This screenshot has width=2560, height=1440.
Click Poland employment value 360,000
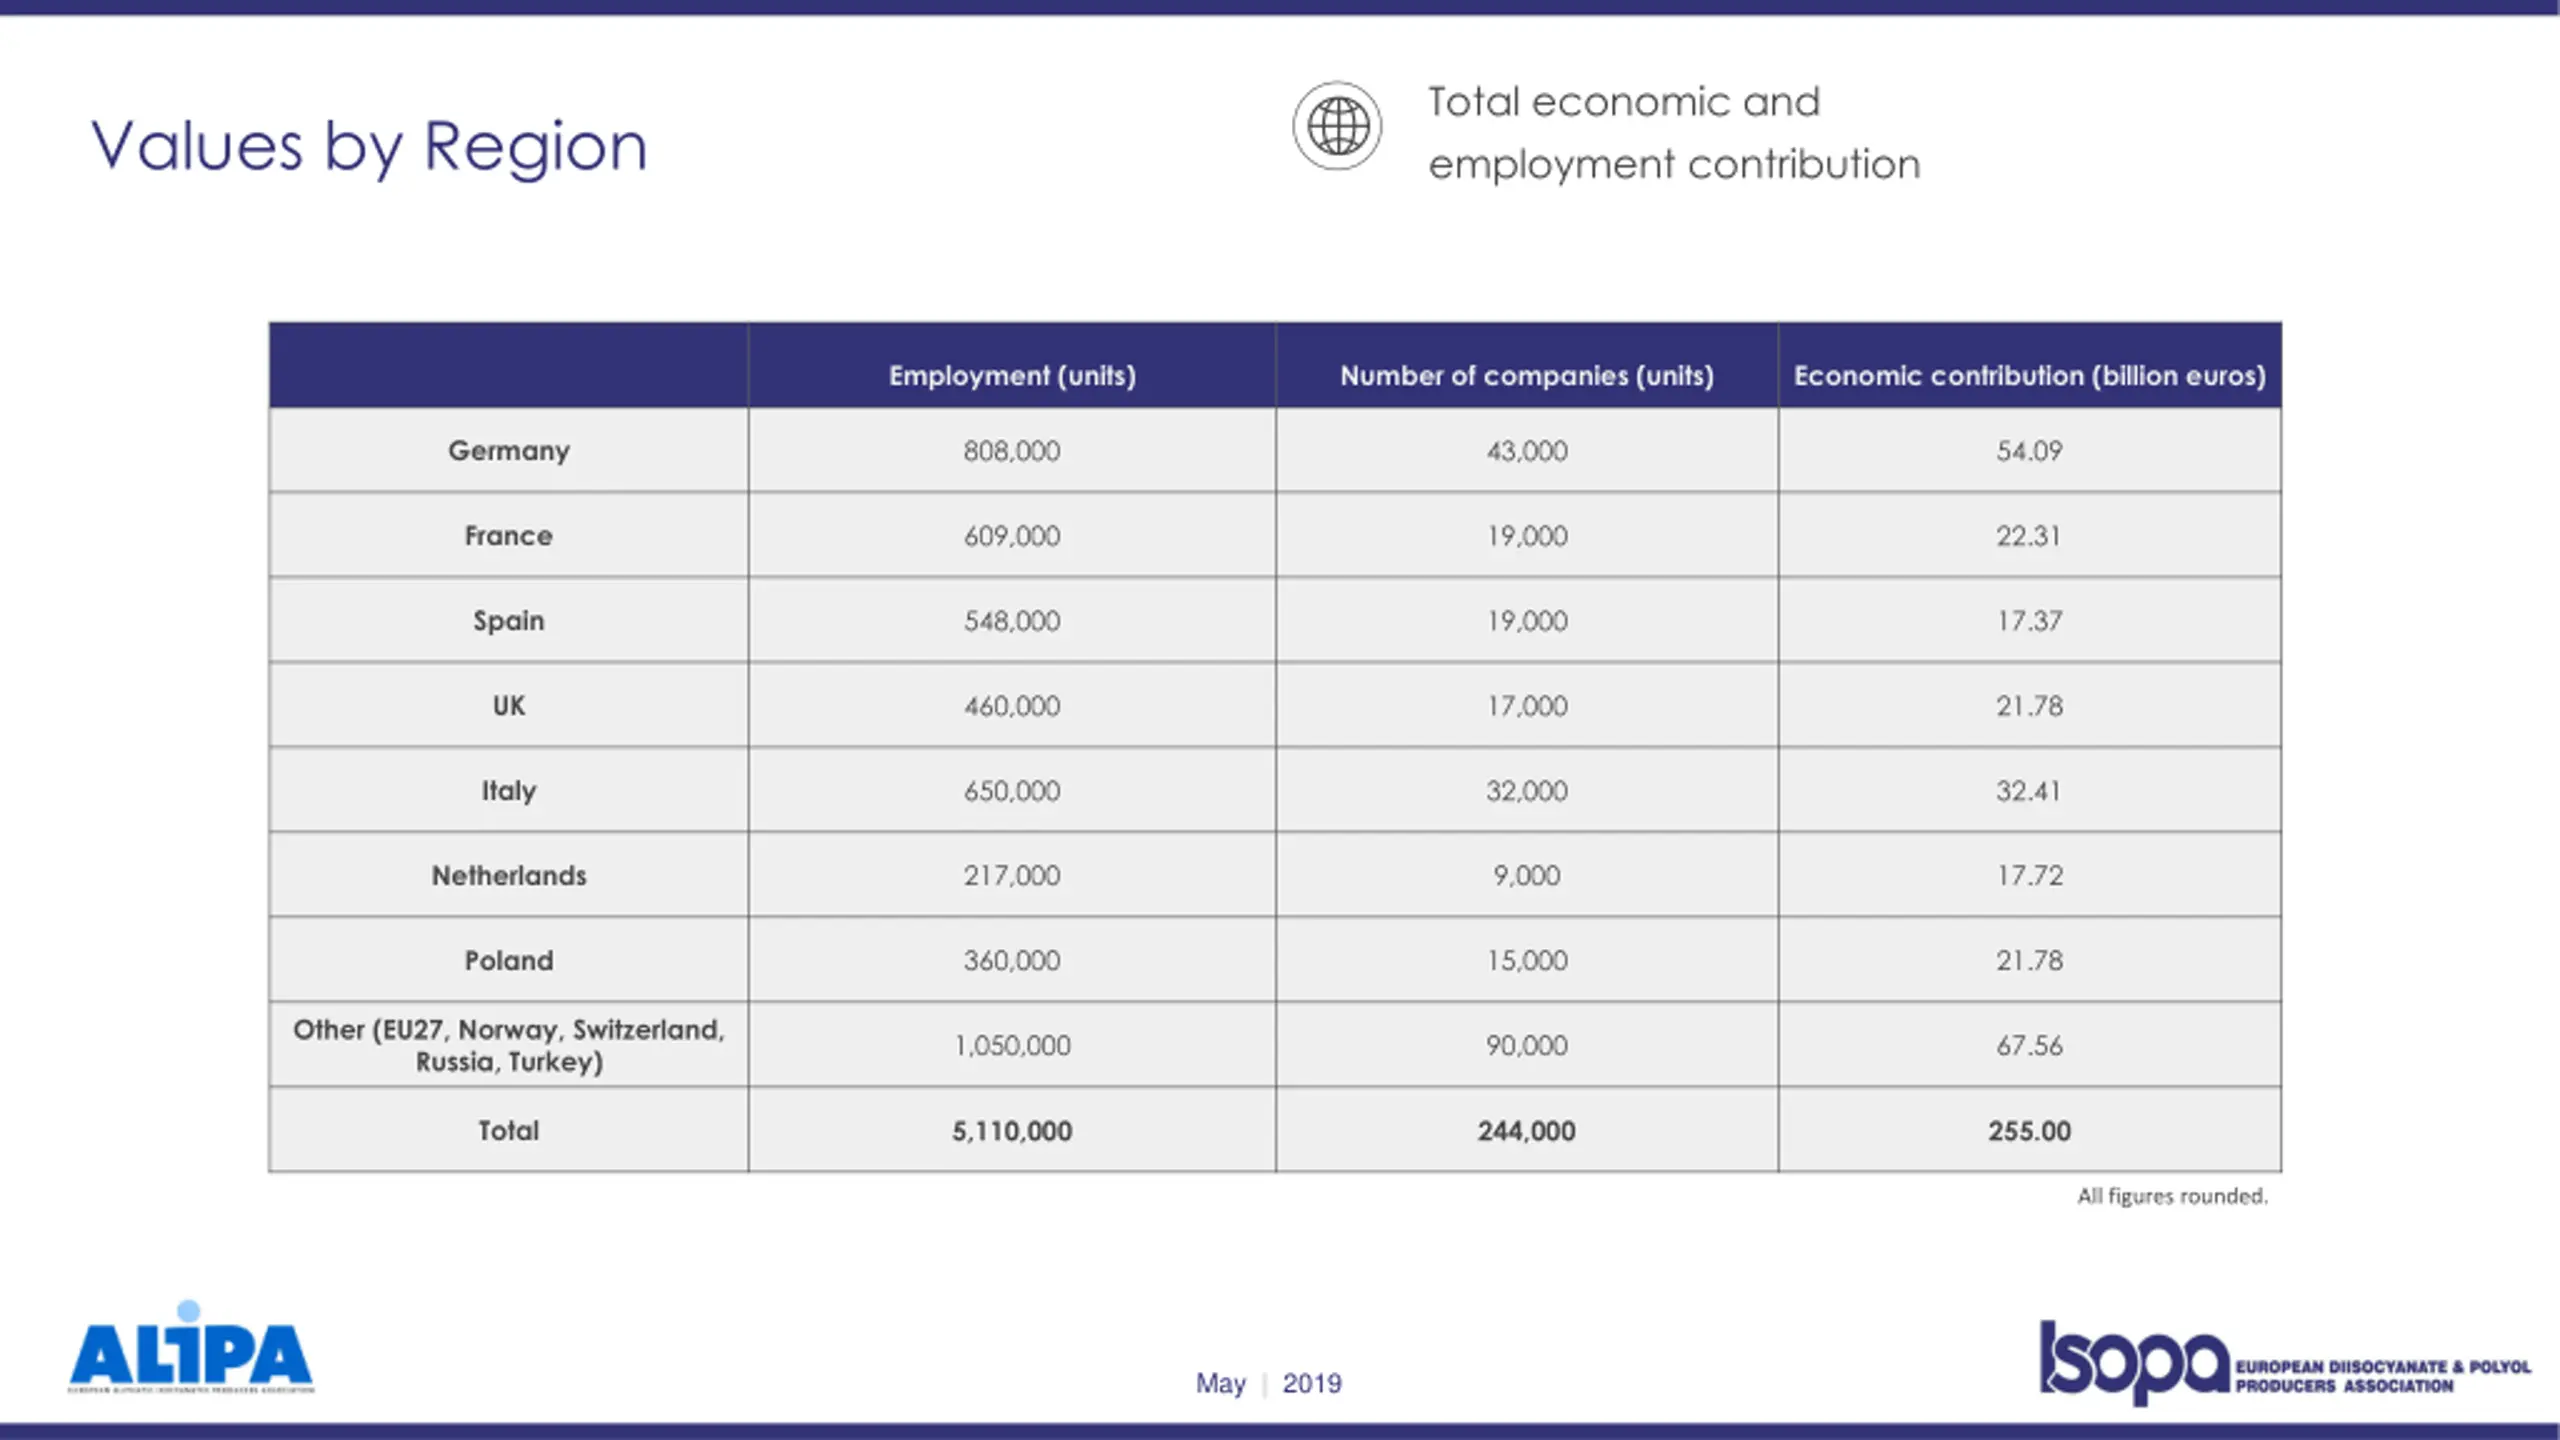point(1012,961)
